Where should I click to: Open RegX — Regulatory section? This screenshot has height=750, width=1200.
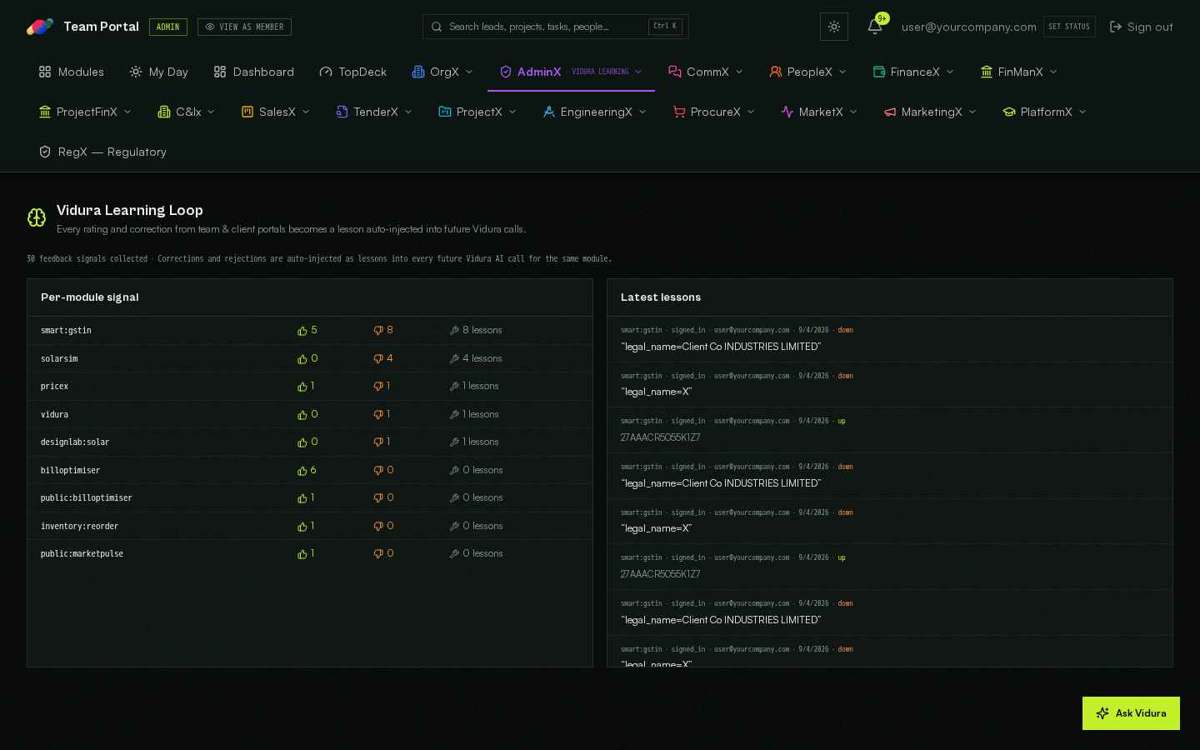tap(102, 152)
